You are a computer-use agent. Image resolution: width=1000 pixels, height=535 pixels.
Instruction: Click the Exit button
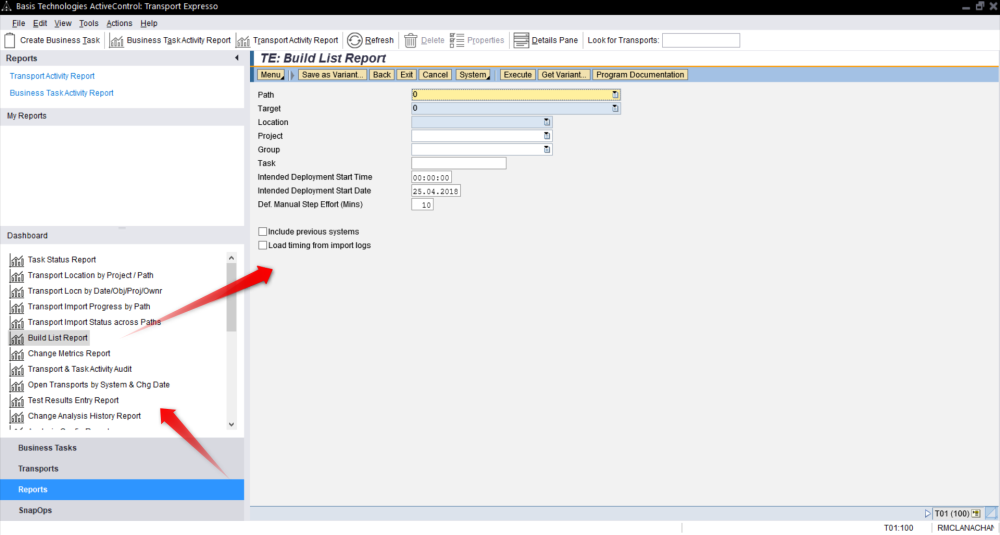click(407, 75)
